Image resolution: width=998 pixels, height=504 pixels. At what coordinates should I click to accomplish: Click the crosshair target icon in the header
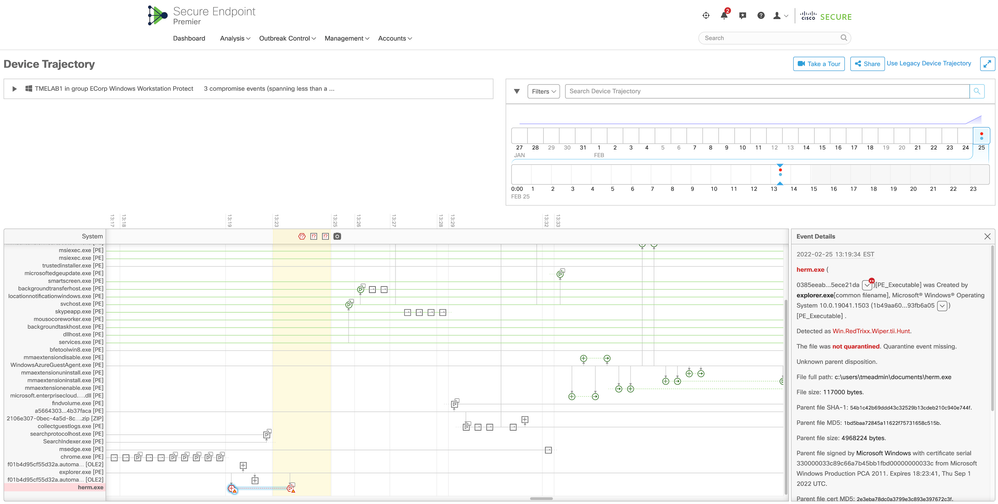click(x=705, y=16)
